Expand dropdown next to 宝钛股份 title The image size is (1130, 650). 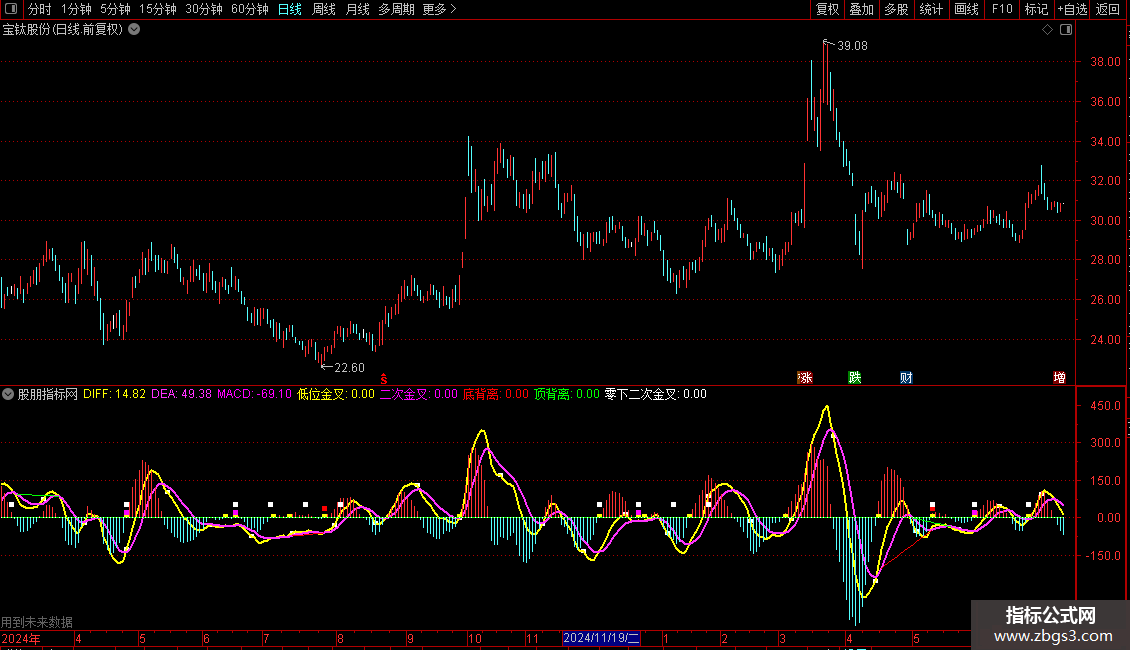[134, 30]
